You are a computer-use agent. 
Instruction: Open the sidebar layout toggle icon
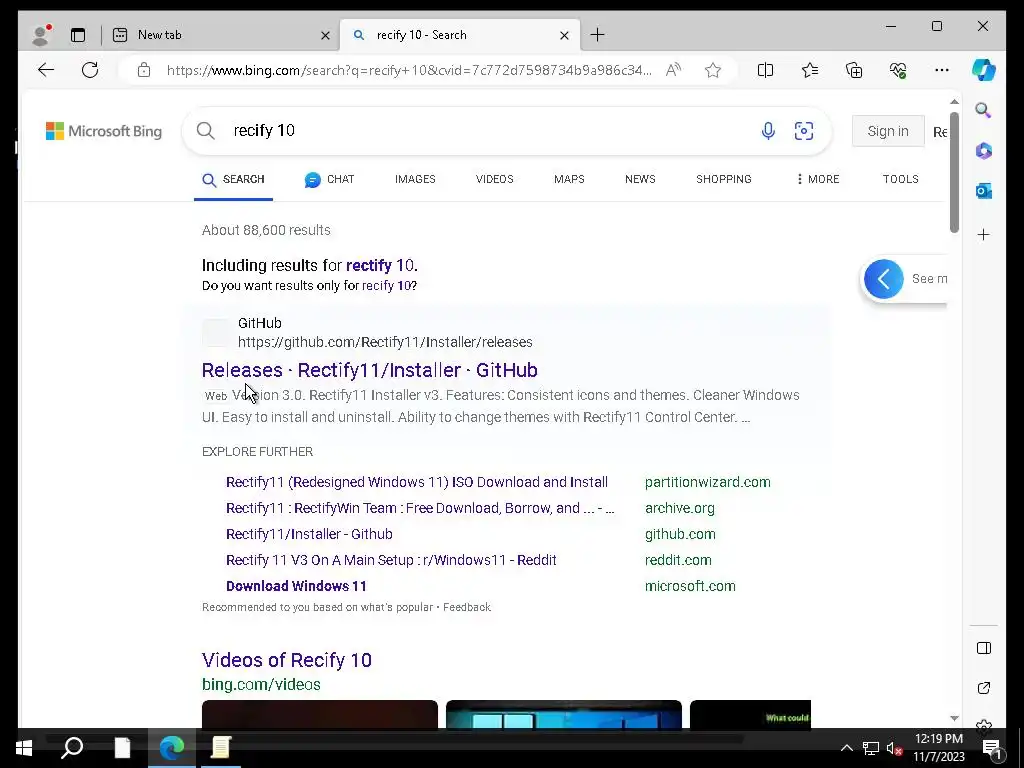point(984,648)
